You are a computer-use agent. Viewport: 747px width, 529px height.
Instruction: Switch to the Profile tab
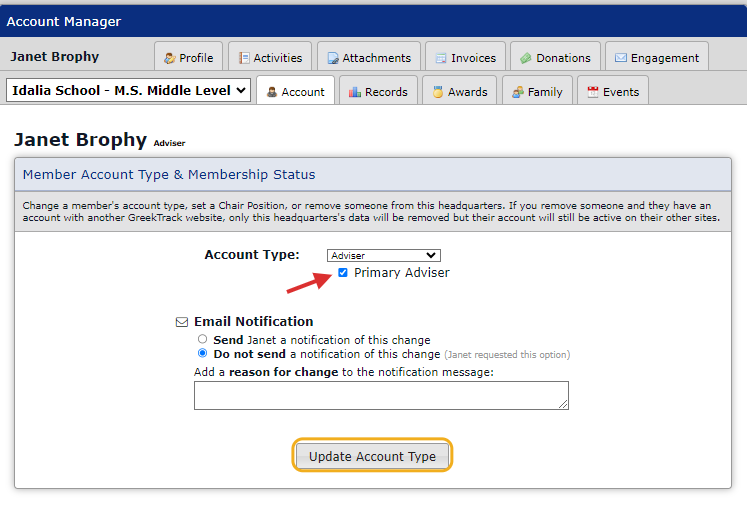coord(189,58)
